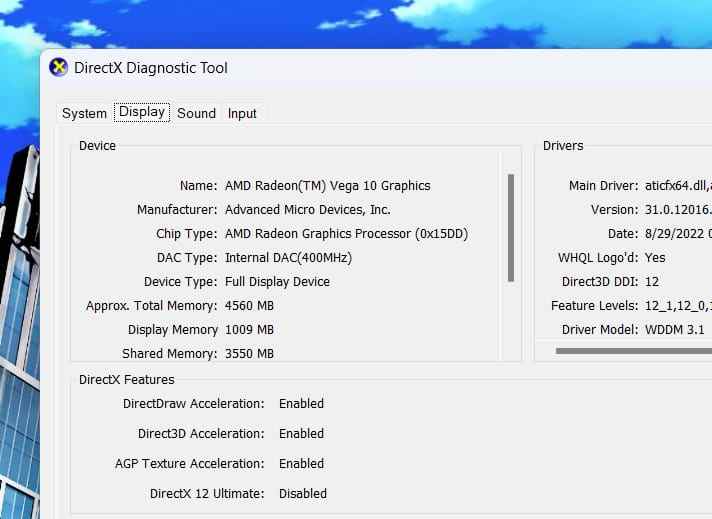Image resolution: width=712 pixels, height=519 pixels.
Task: Click the DirectX Features group label
Action: 127,380
